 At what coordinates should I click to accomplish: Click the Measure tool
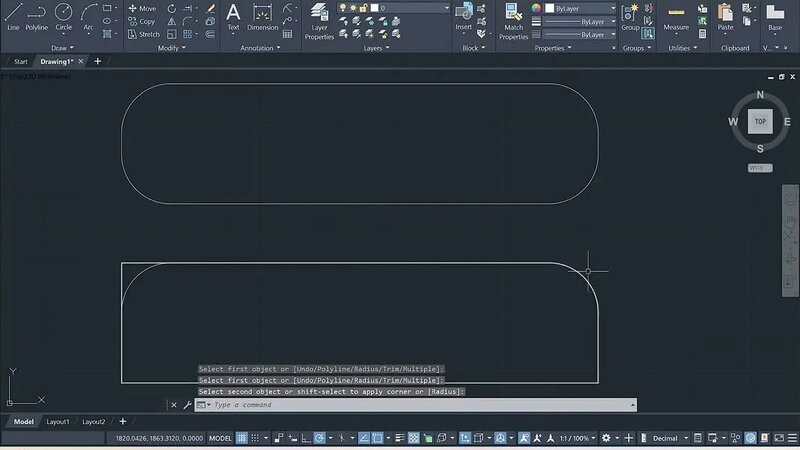coord(676,16)
